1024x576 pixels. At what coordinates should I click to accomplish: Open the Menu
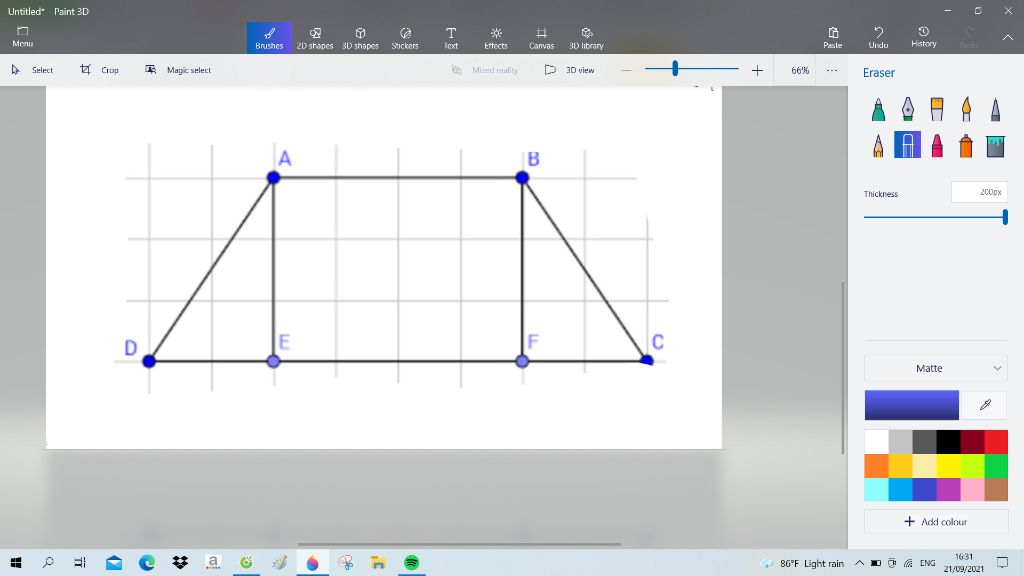pos(22,37)
